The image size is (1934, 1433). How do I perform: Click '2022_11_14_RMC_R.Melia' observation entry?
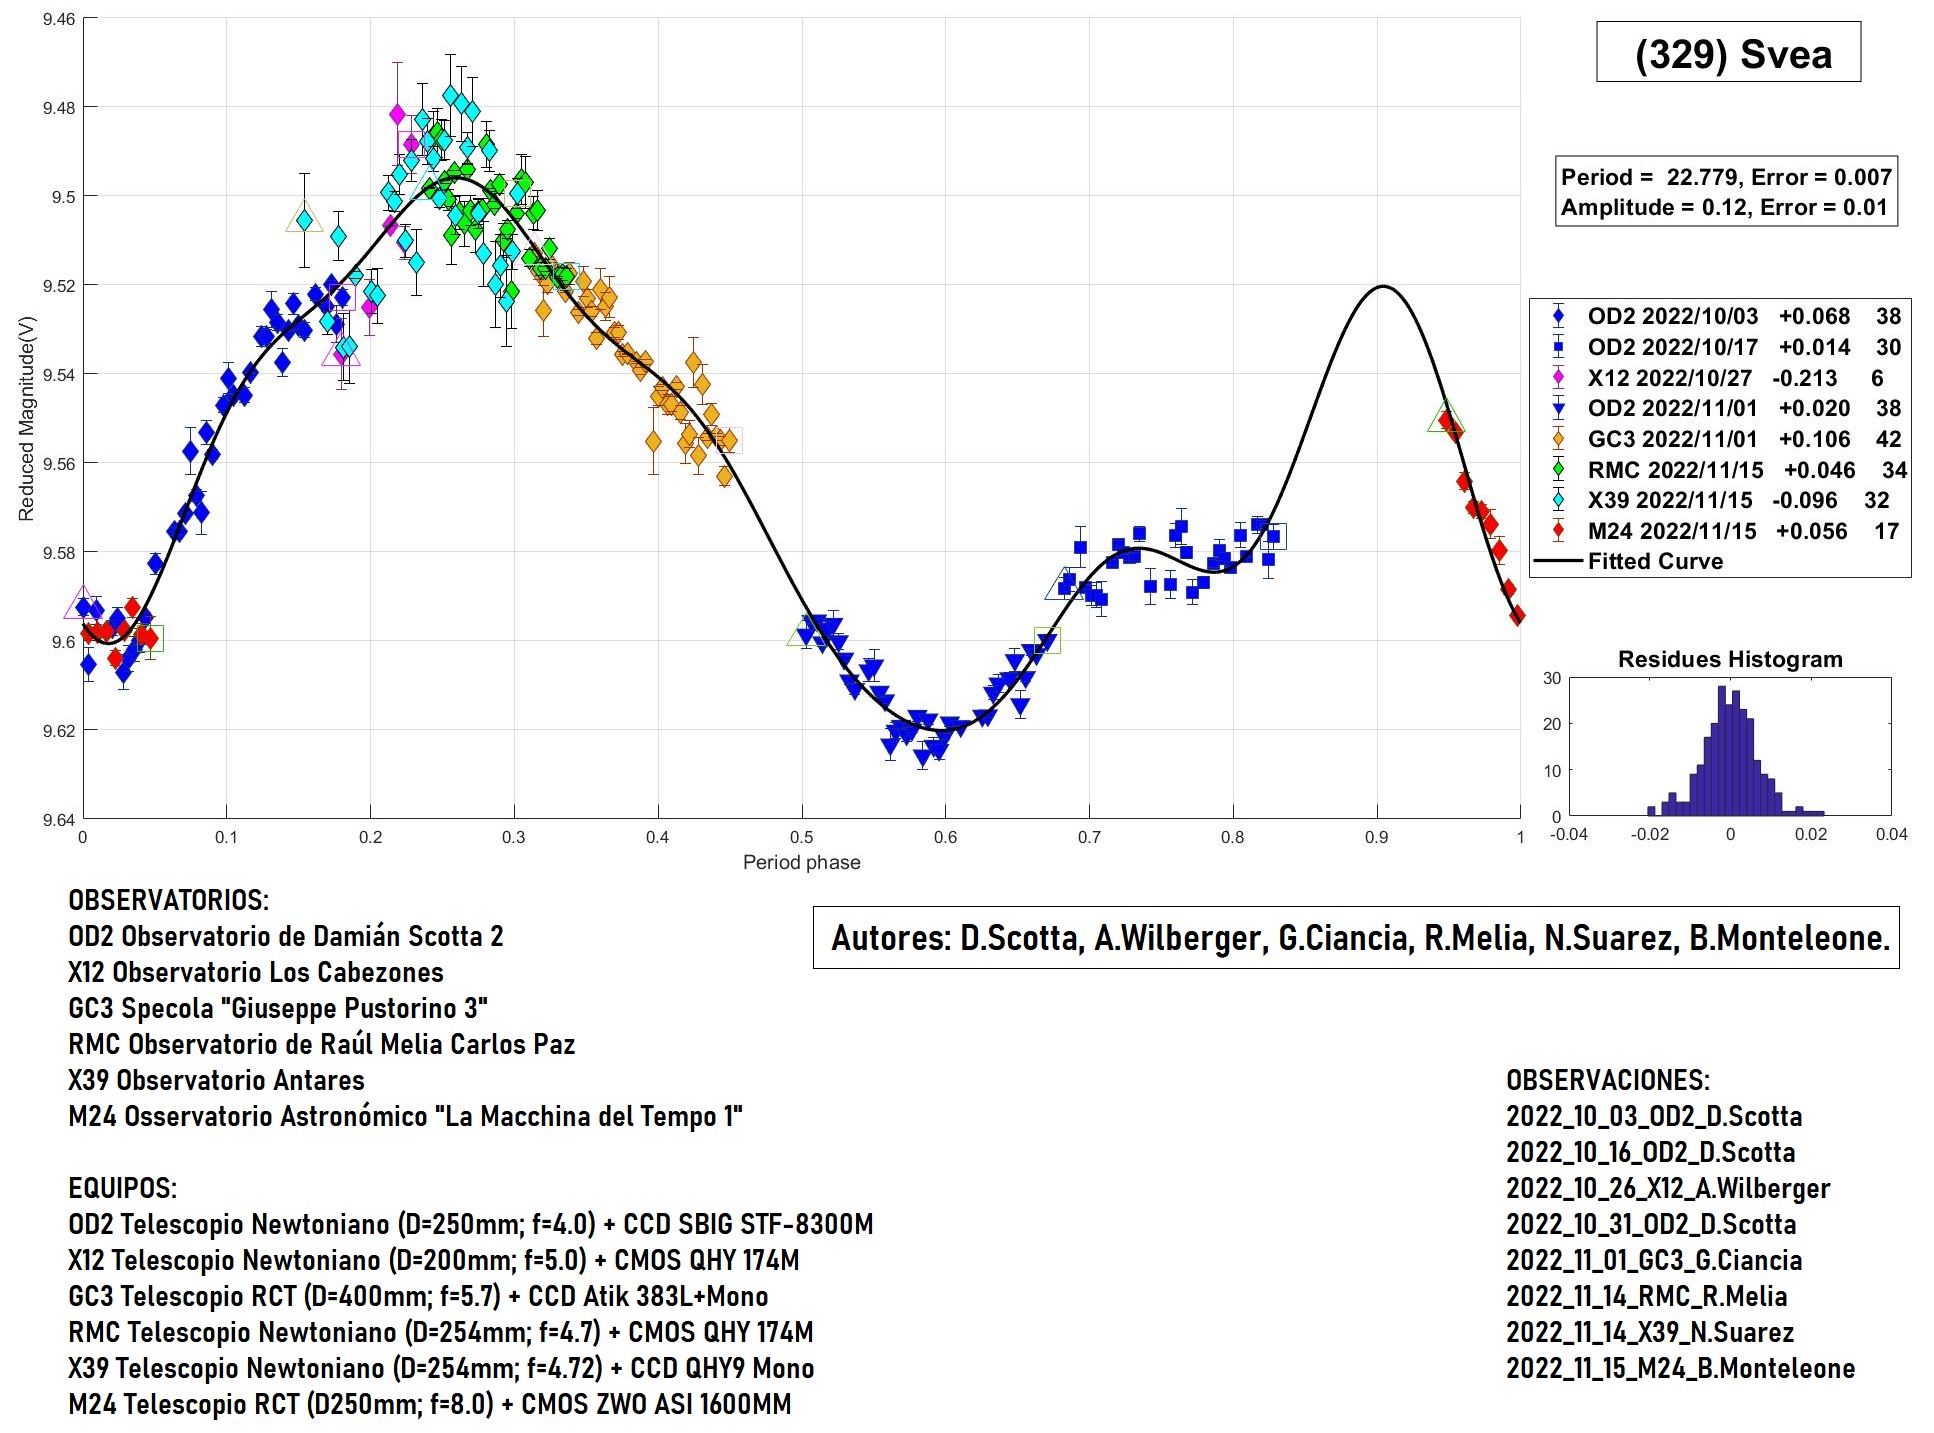point(1646,1296)
